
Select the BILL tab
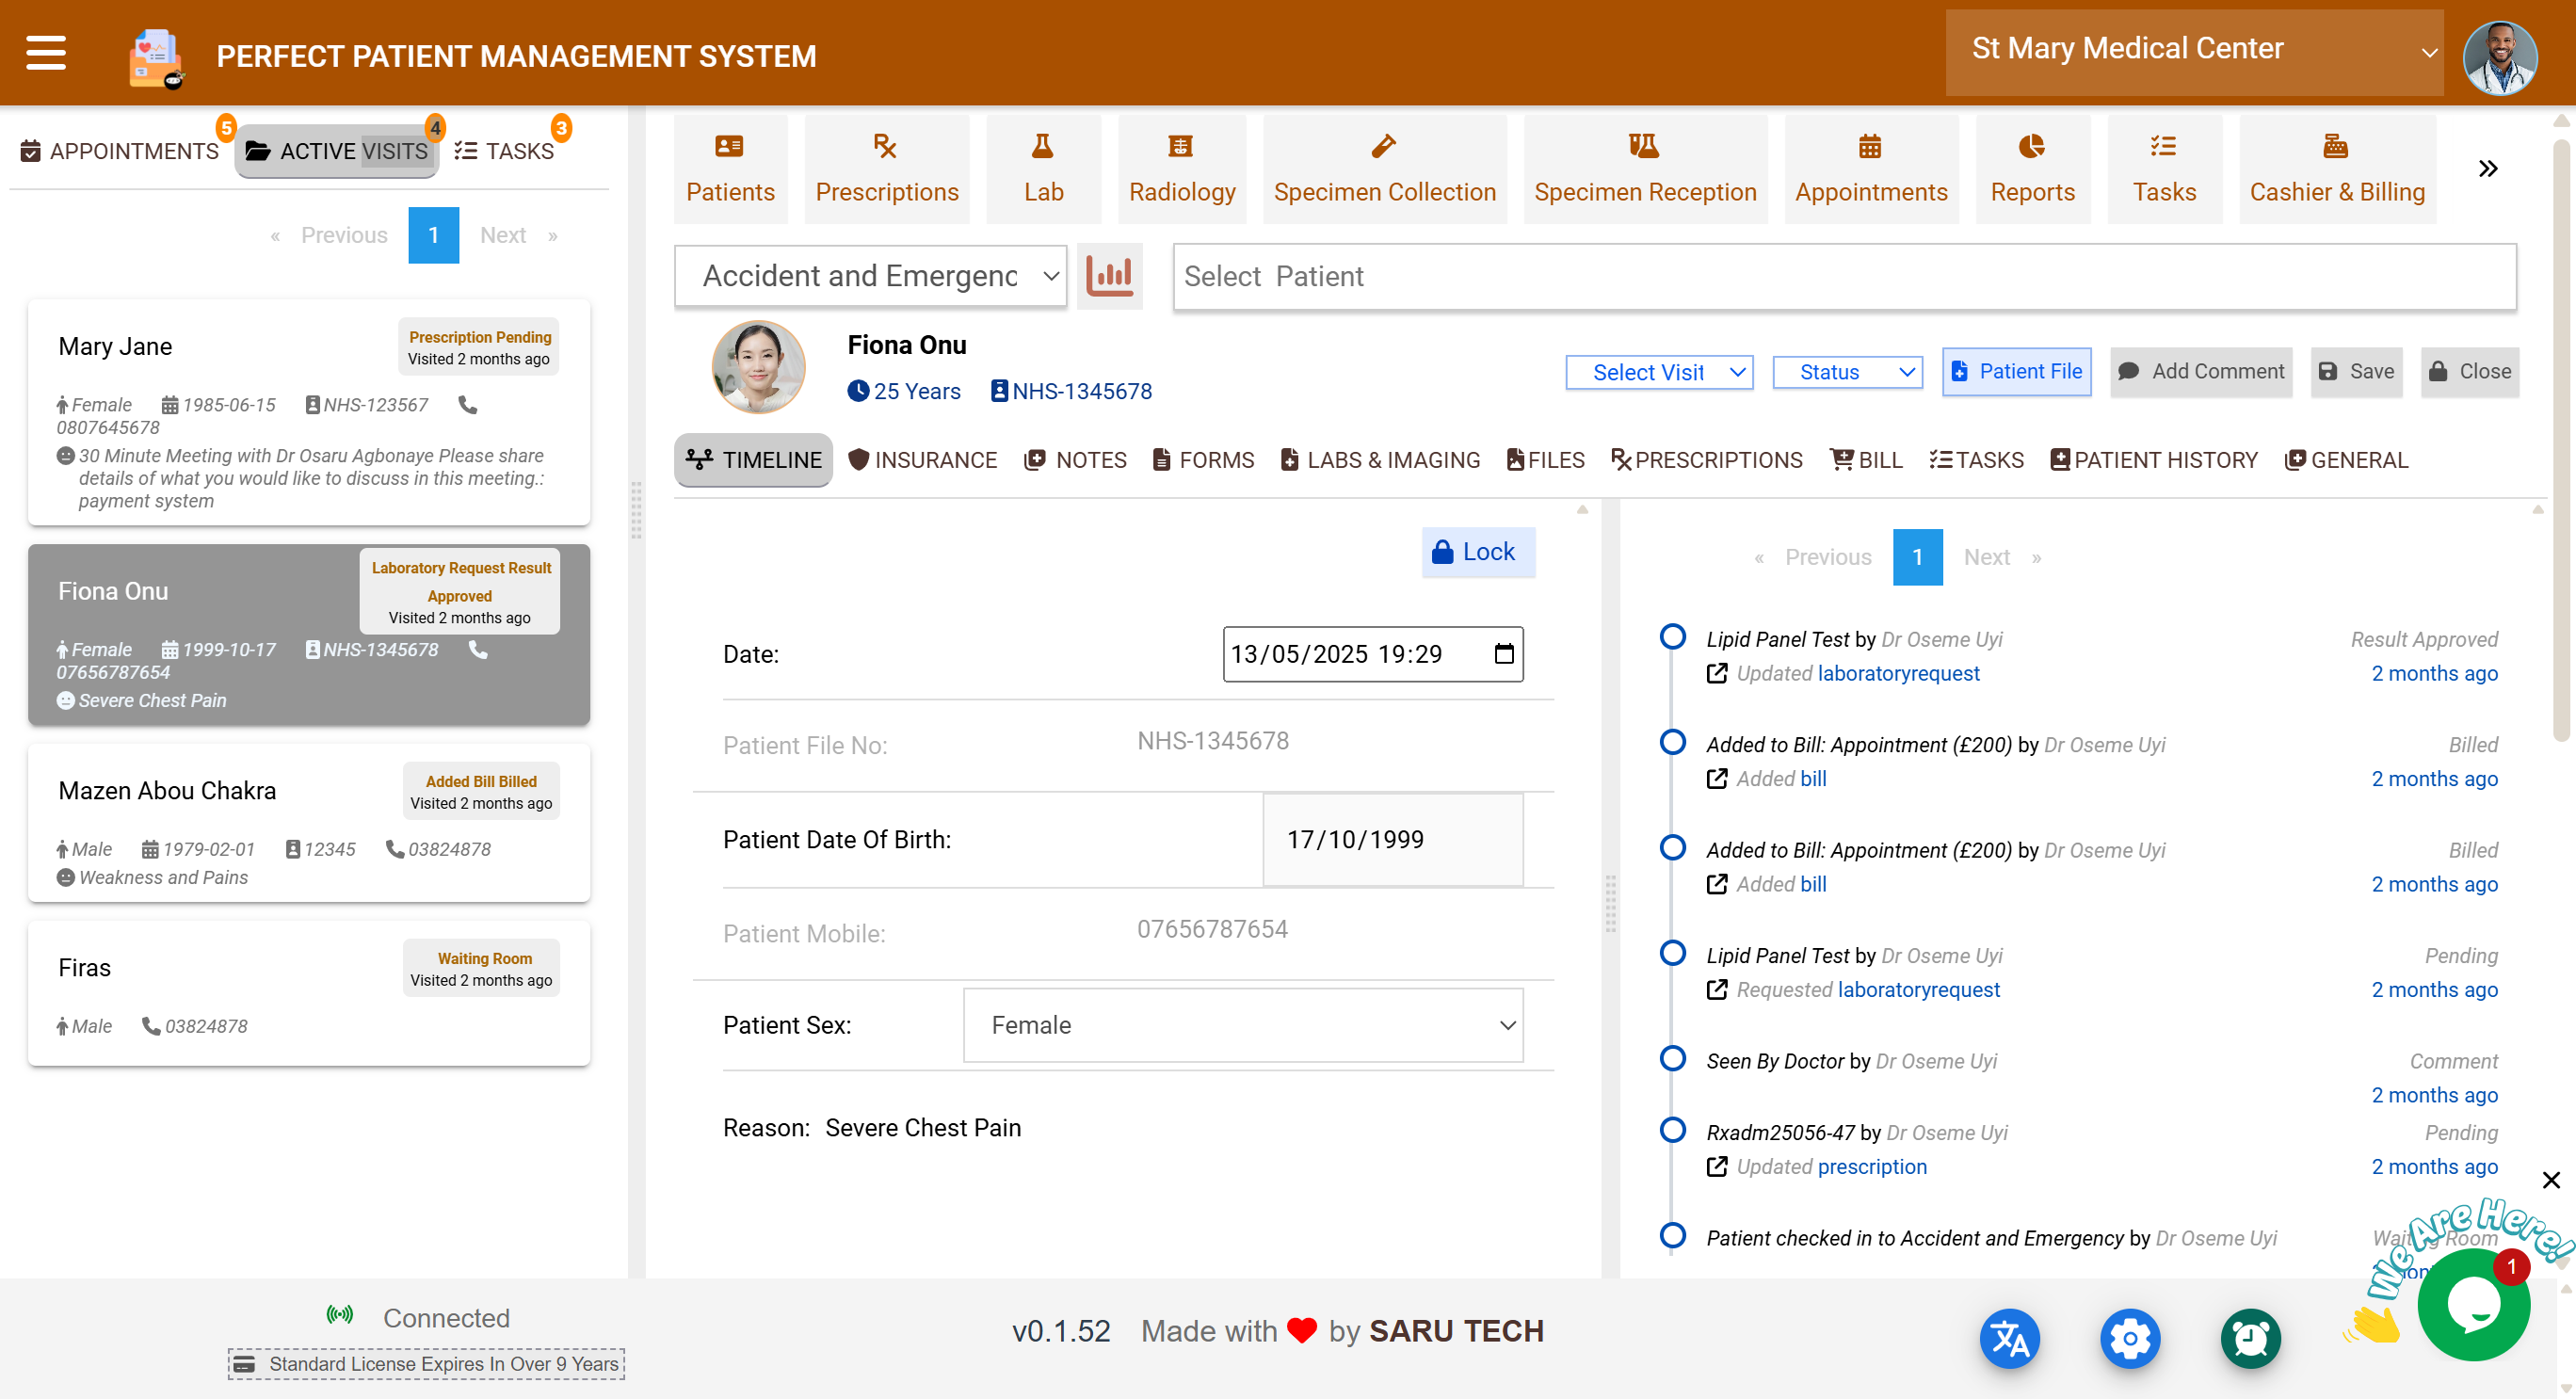1866,460
